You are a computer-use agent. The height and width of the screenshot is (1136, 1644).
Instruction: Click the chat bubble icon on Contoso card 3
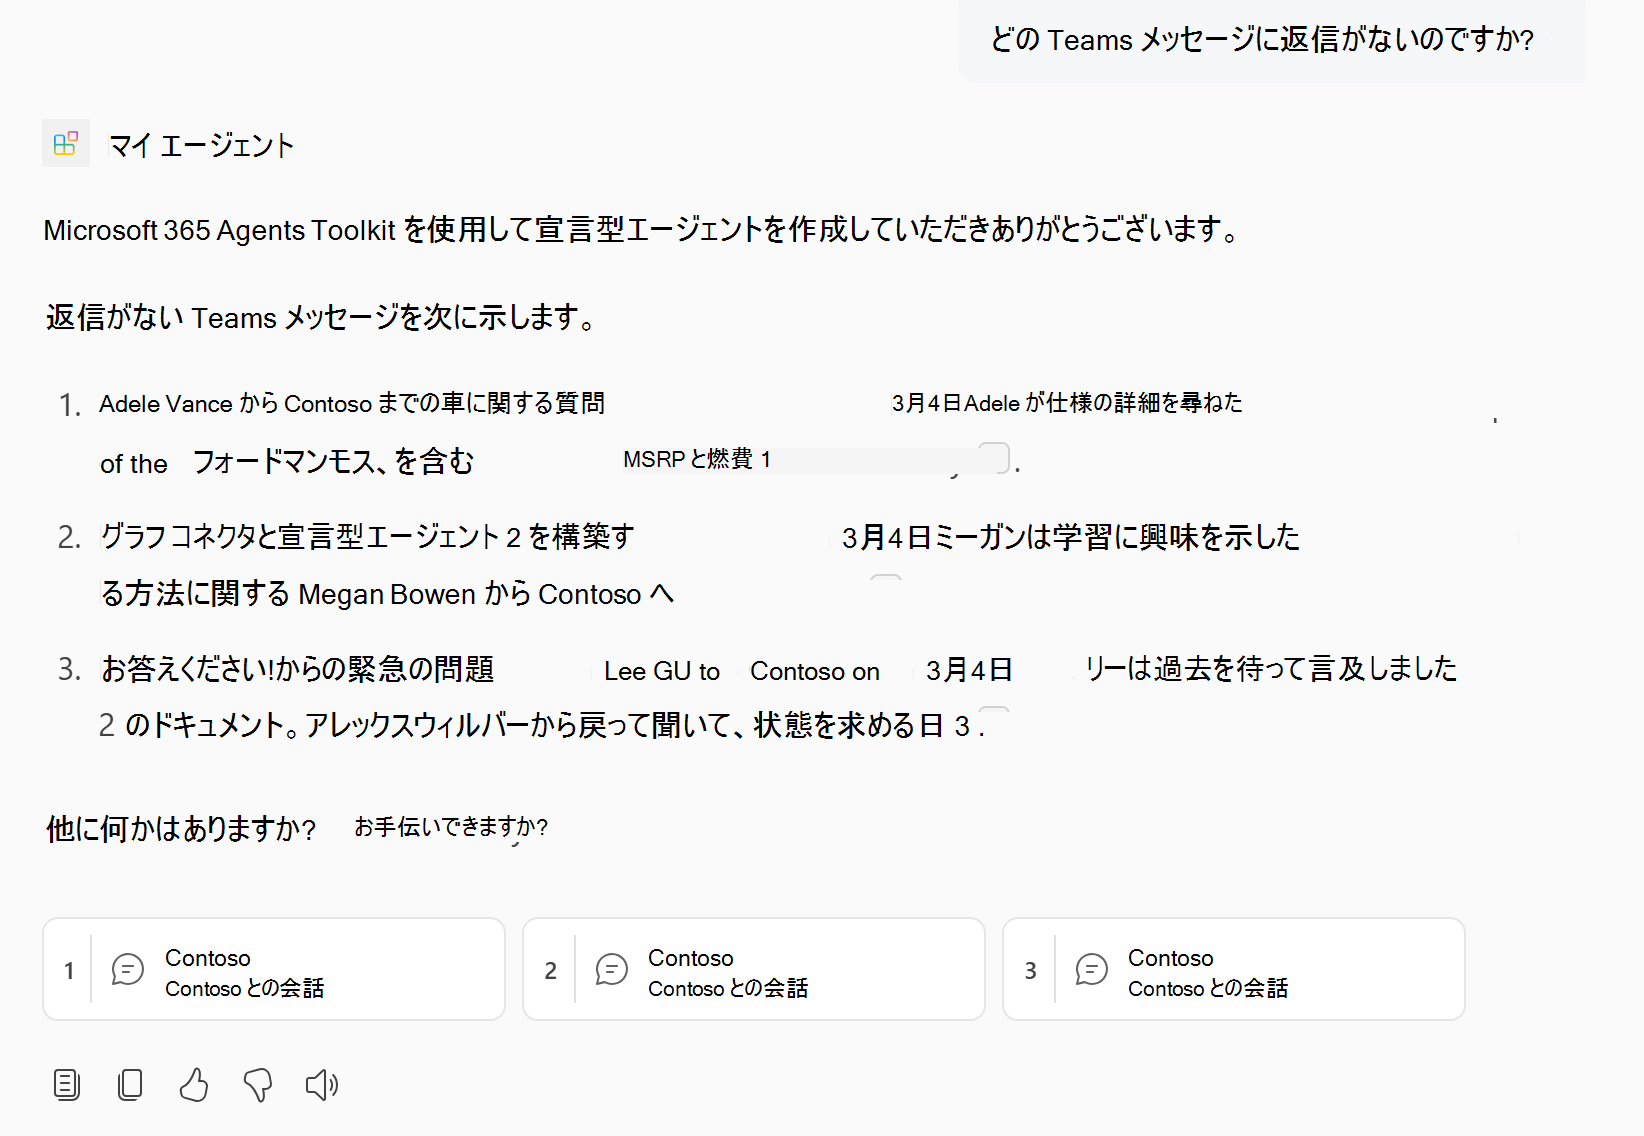(x=1092, y=969)
